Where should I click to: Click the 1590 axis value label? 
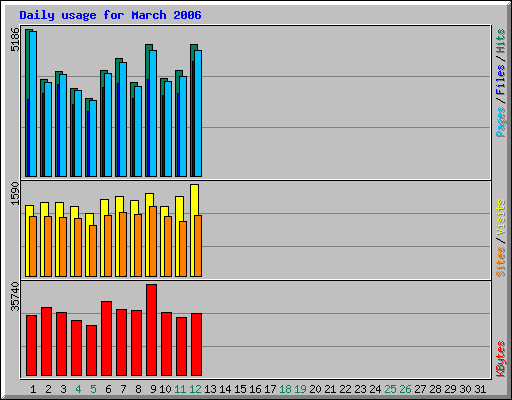click(x=15, y=193)
